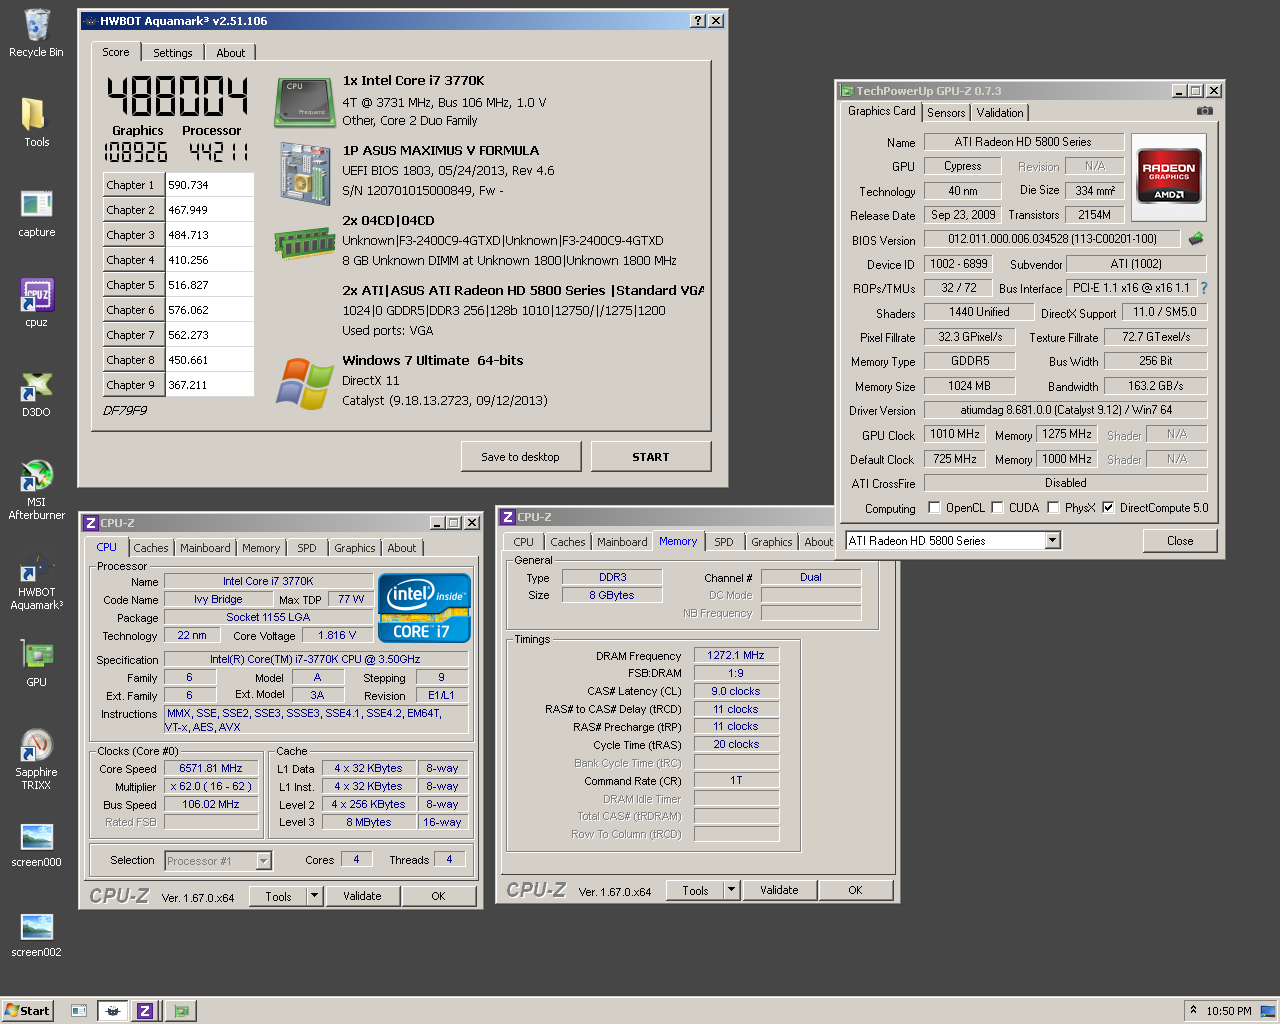Click the GPU-Z camera screenshot icon
1280x1024 pixels.
coord(1205,111)
